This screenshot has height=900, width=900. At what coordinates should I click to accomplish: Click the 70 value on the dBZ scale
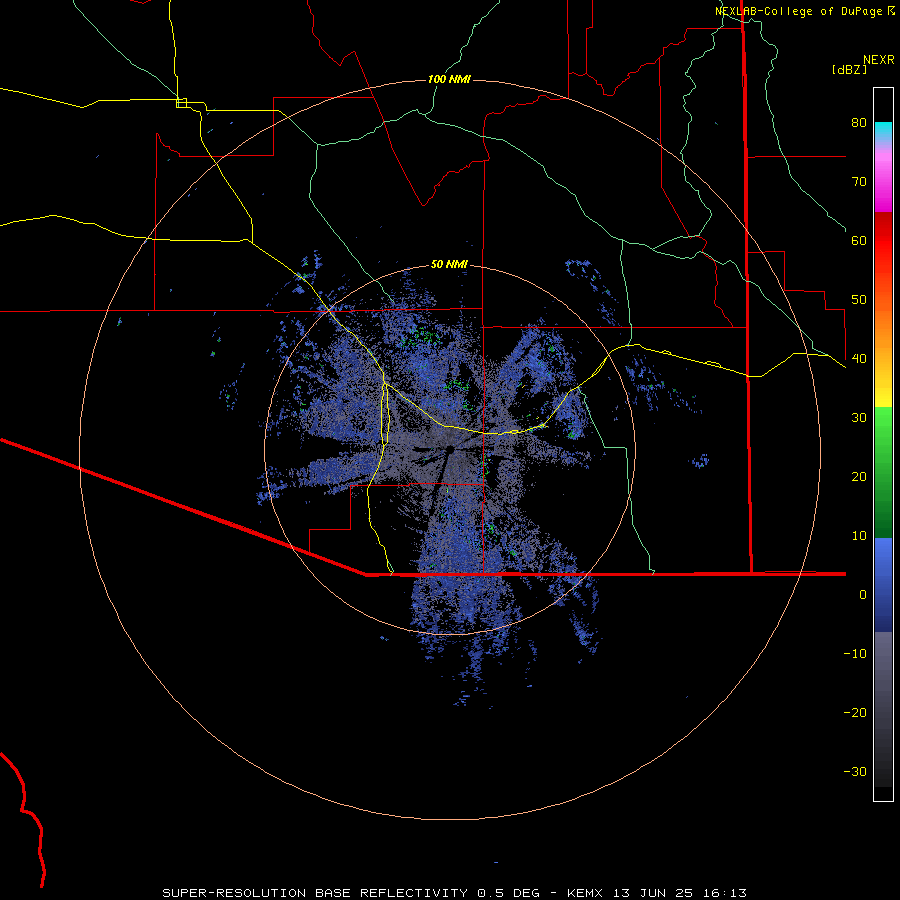pos(859,181)
